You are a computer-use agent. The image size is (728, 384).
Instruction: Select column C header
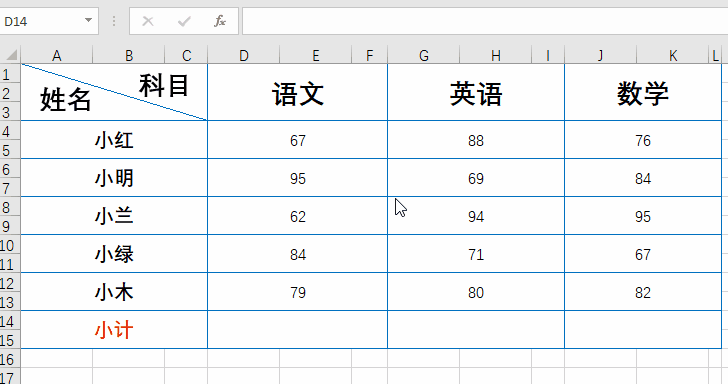(186, 56)
